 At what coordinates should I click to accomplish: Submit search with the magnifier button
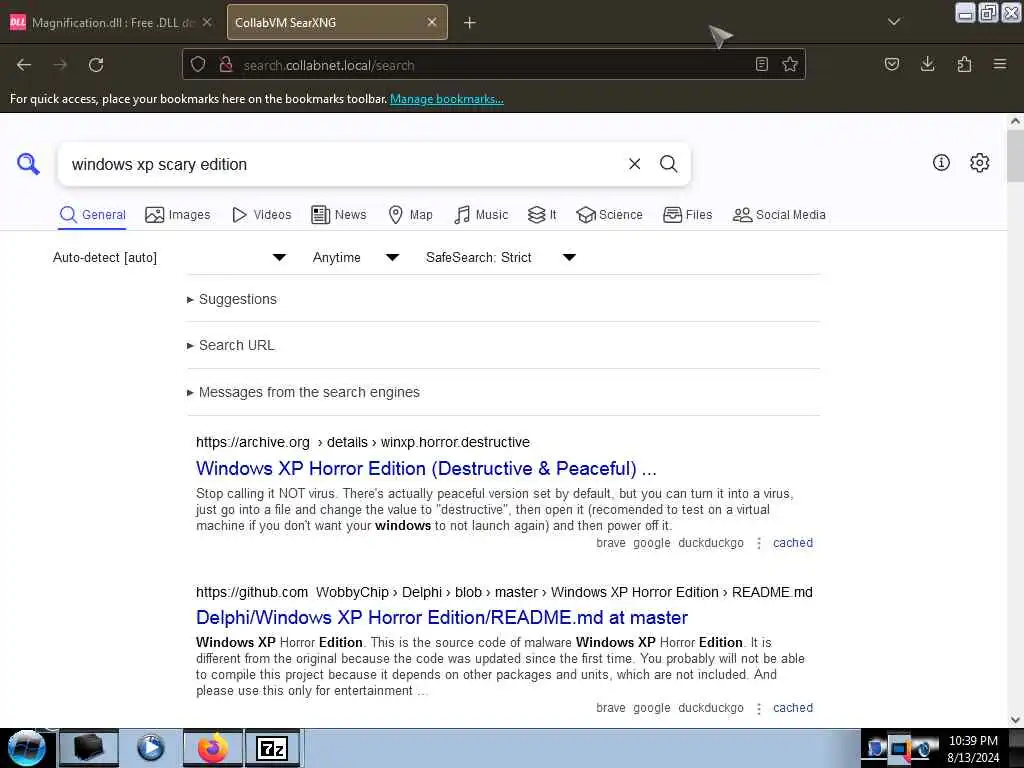668,164
